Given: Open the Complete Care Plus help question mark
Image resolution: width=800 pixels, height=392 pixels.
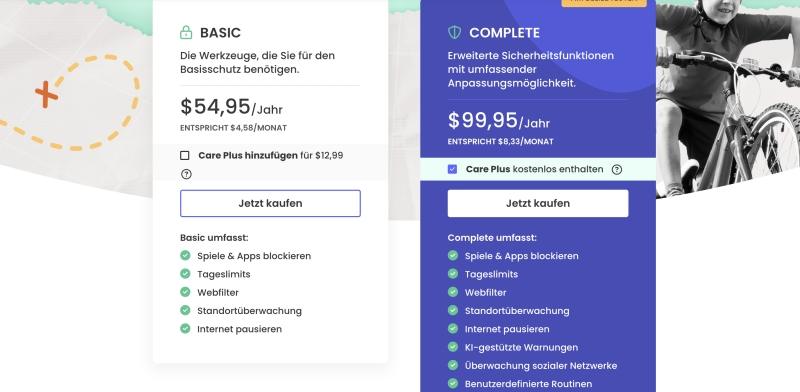Looking at the screenshot, I should click(x=616, y=169).
